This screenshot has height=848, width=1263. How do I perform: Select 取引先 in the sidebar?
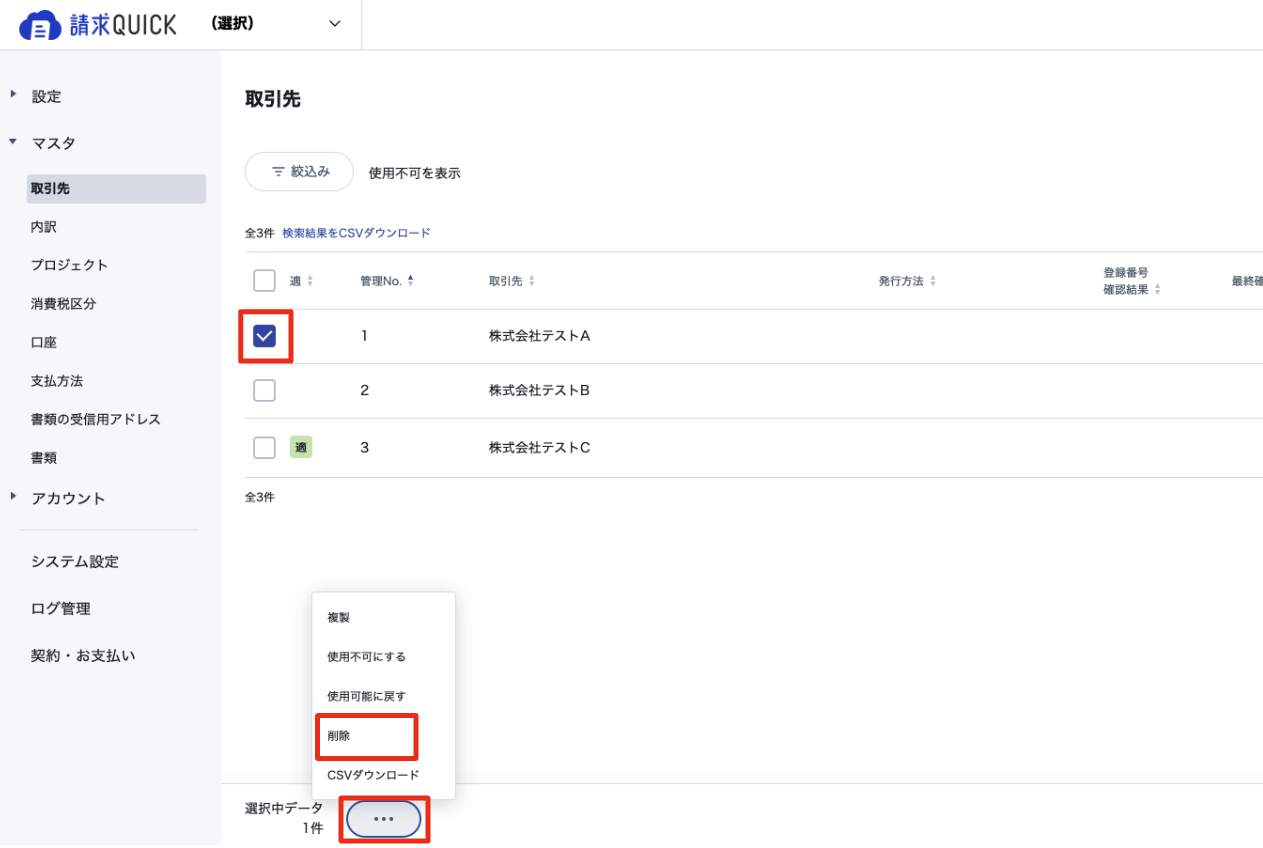pyautogui.click(x=116, y=188)
